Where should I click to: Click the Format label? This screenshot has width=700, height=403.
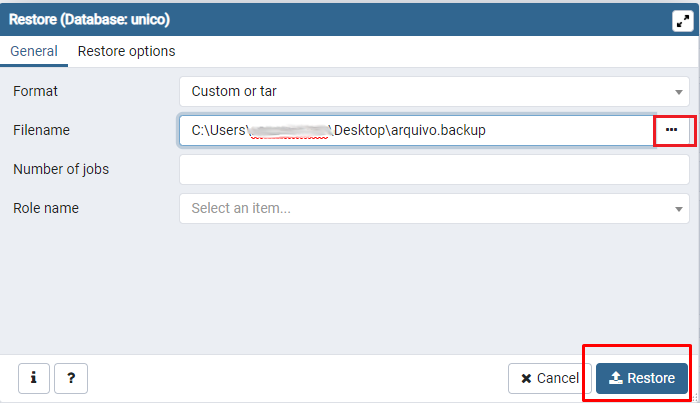click(35, 91)
